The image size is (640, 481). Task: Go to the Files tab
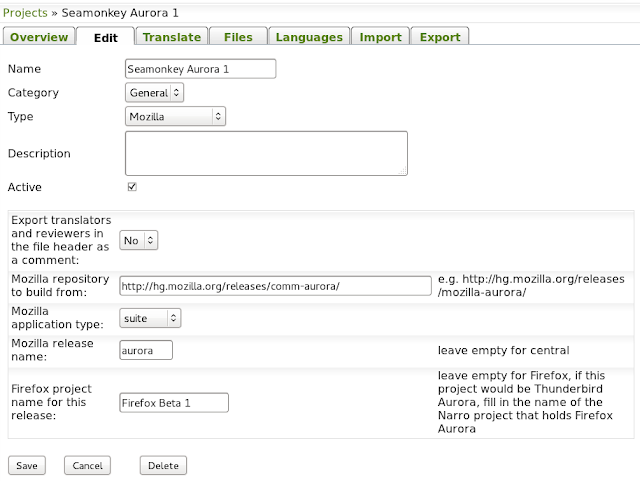point(238,37)
